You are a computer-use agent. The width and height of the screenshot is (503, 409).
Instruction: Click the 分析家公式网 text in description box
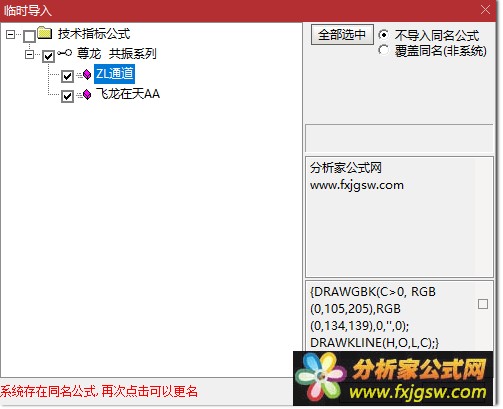[x=346, y=168]
